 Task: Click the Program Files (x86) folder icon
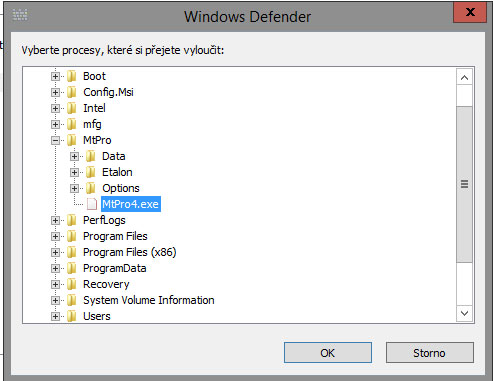(72, 252)
